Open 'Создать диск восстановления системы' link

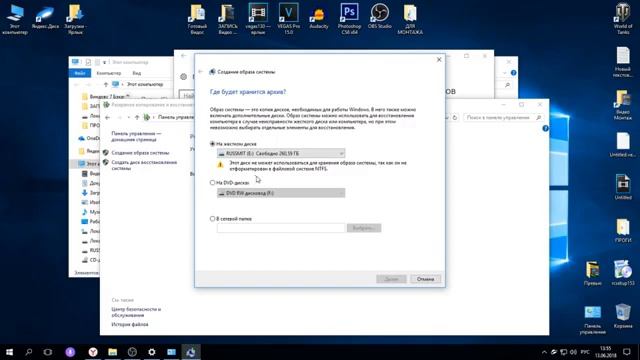coord(144,165)
